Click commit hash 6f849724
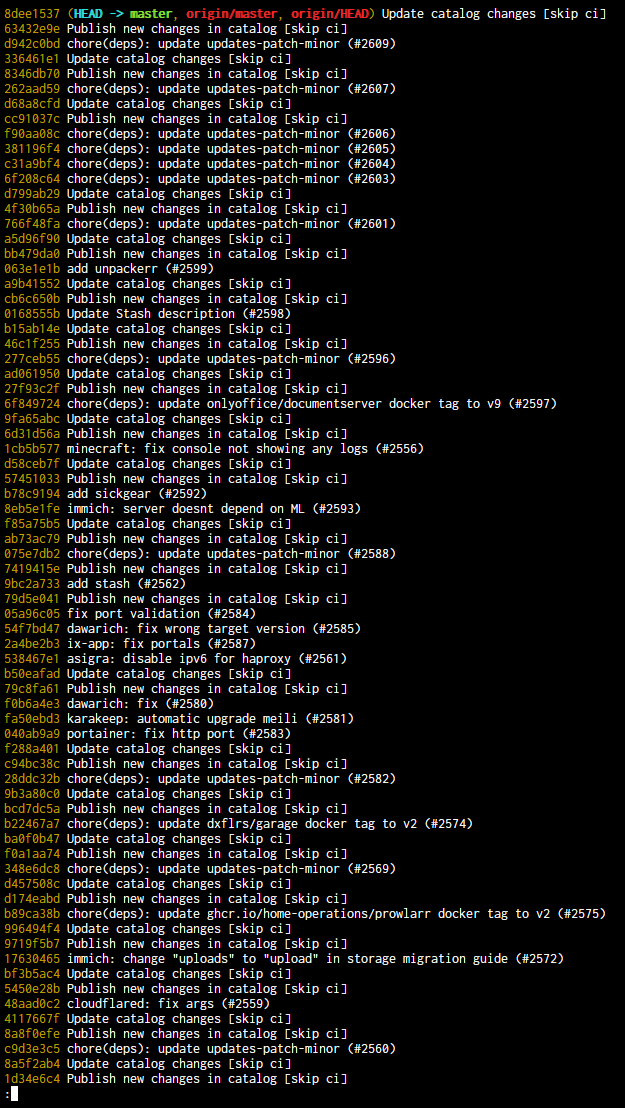625x1108 pixels. tap(32, 403)
